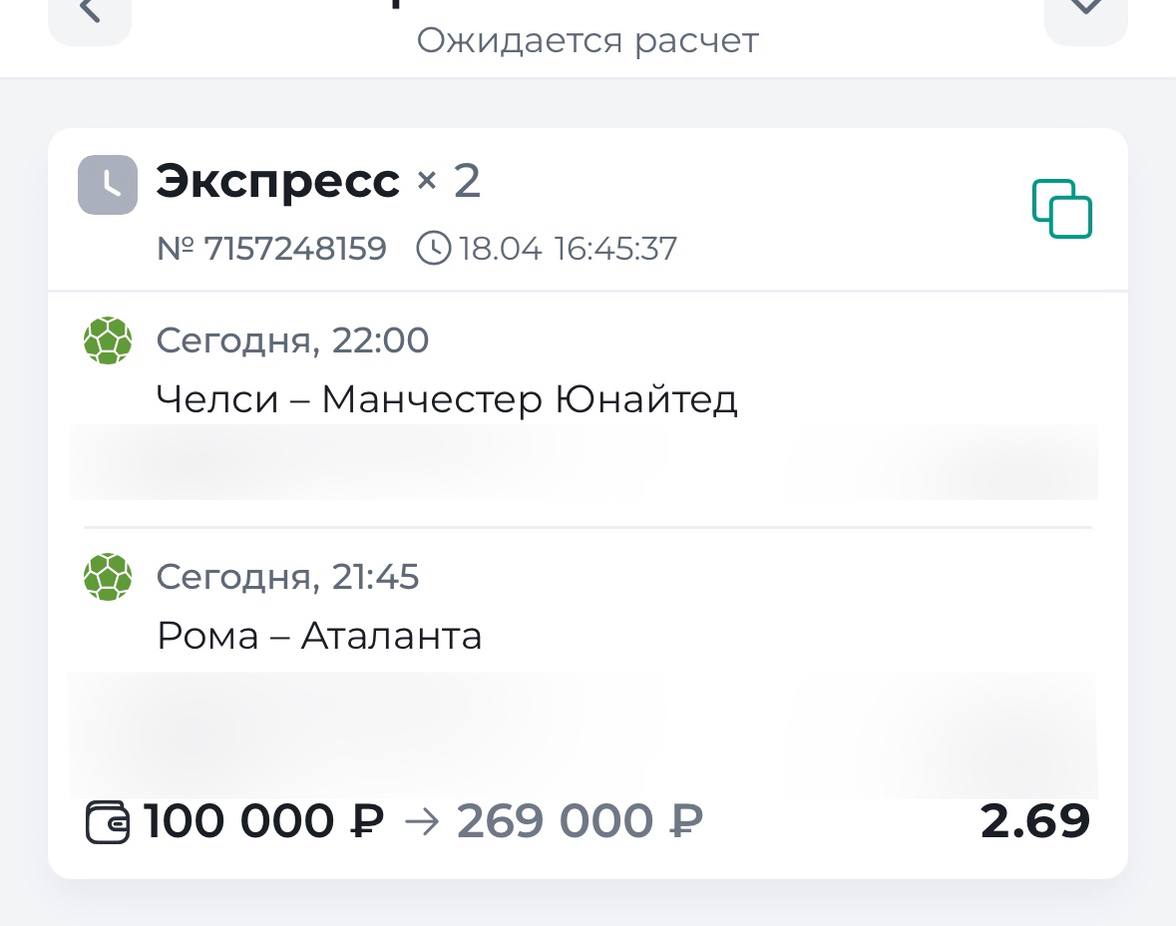Tap the 100 000 ₽ stake amount

(264, 821)
